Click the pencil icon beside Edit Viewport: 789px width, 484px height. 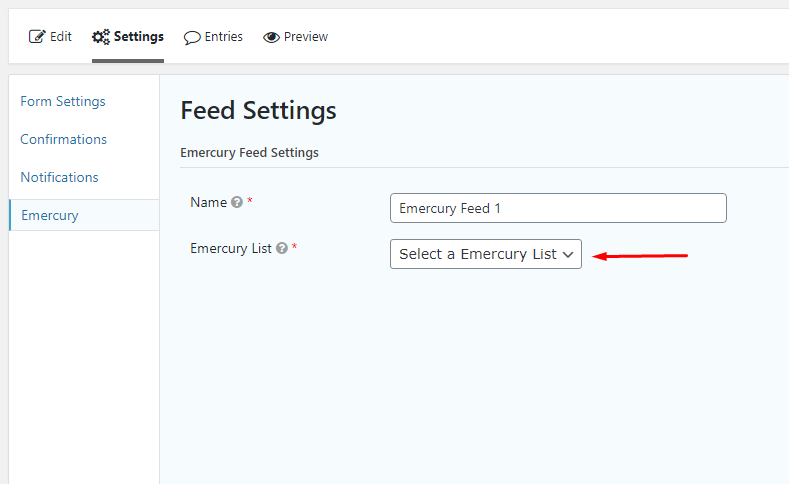point(37,37)
